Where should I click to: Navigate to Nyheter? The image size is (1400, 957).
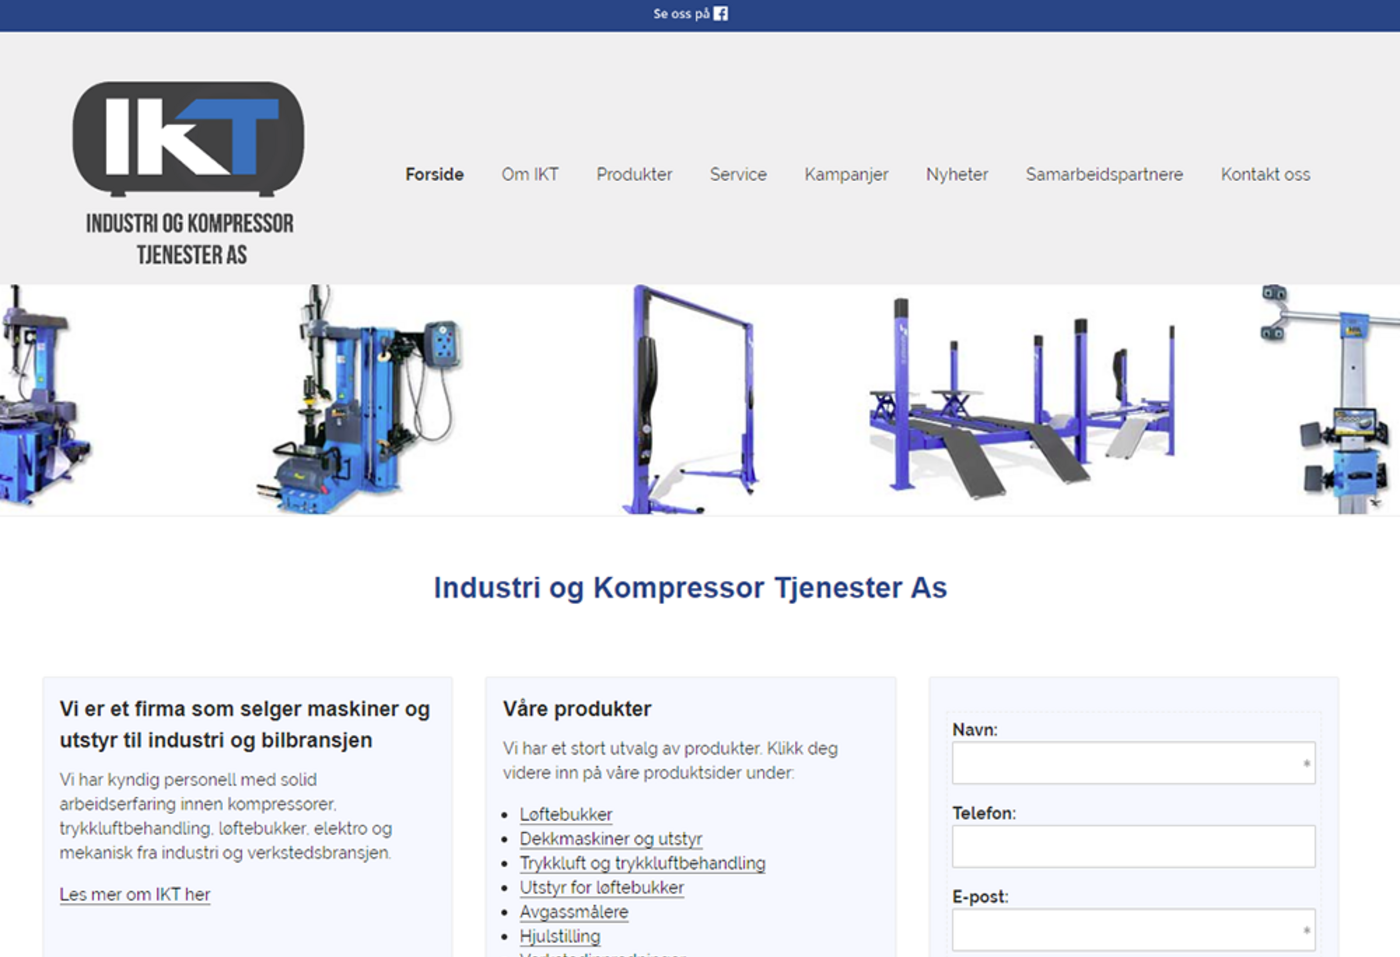pyautogui.click(x=956, y=174)
